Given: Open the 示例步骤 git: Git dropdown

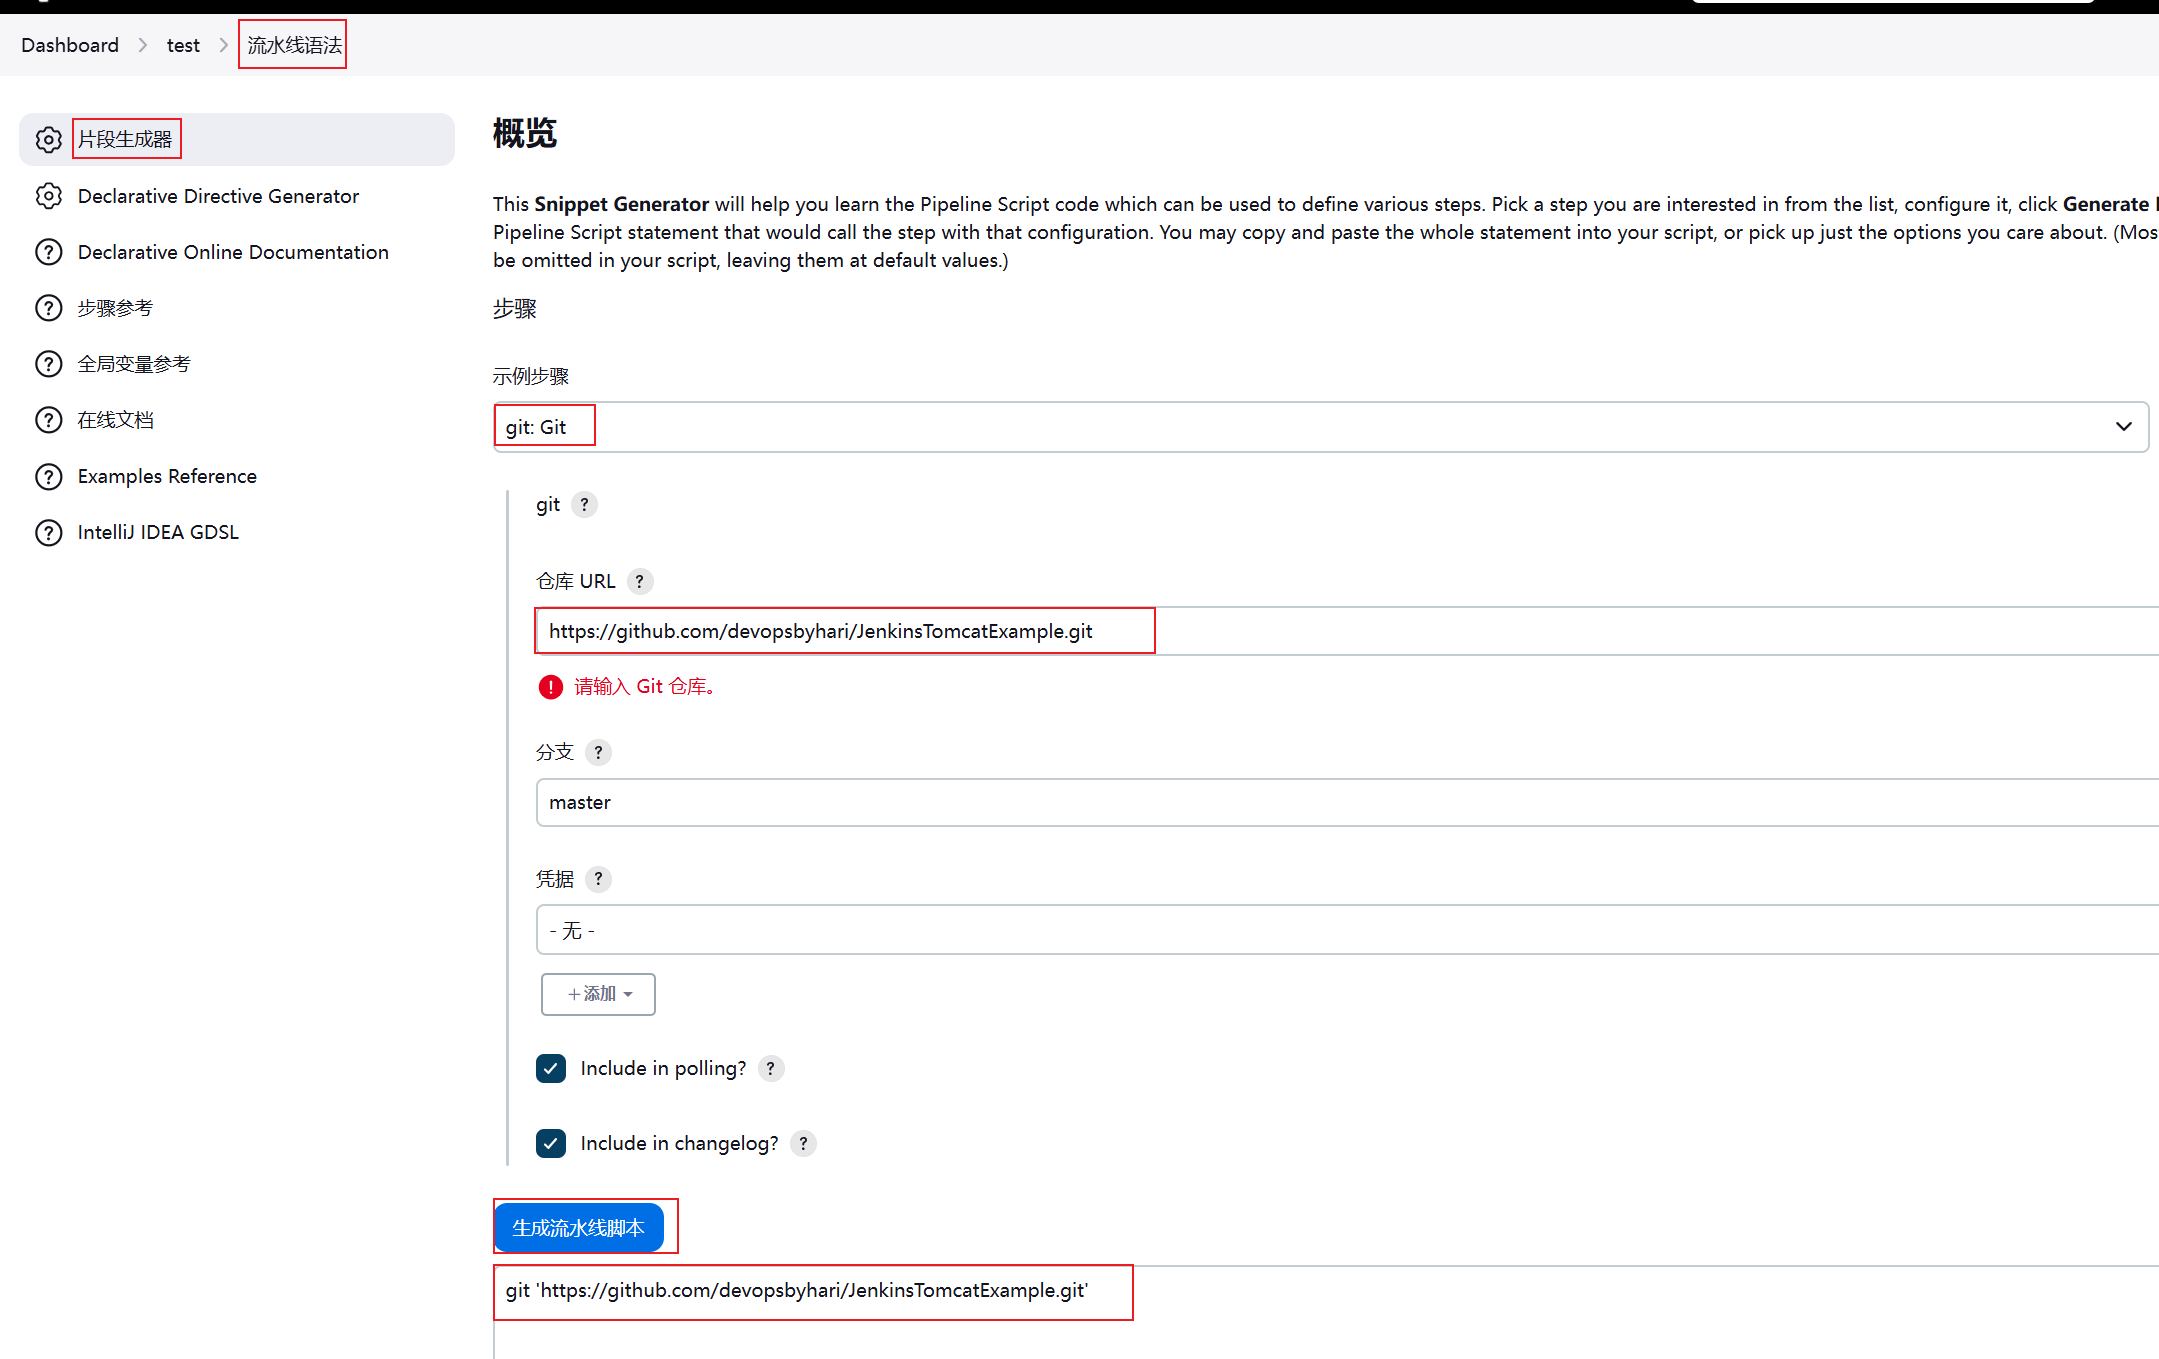Looking at the screenshot, I should pyautogui.click(x=1320, y=427).
